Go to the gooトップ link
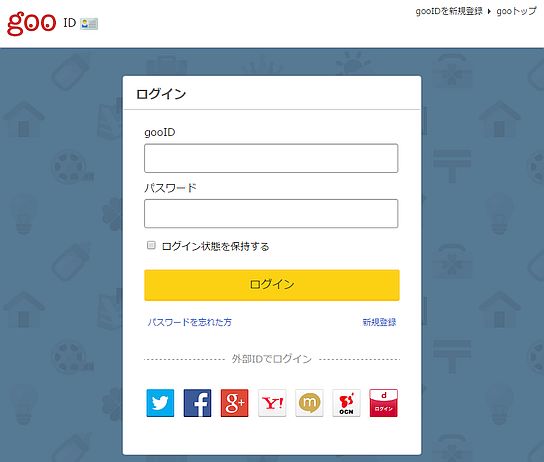Viewport: 544px width, 462px height. point(516,11)
